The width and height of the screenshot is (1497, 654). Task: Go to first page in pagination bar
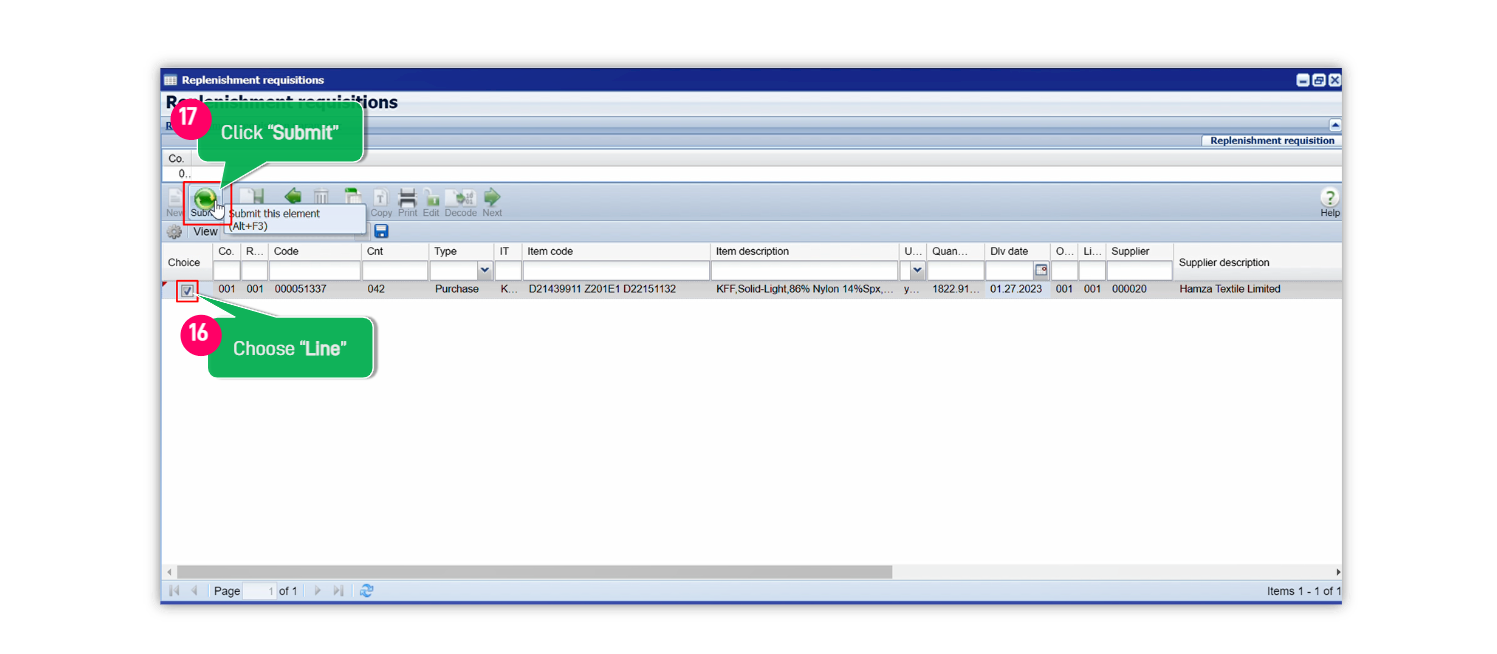point(174,591)
